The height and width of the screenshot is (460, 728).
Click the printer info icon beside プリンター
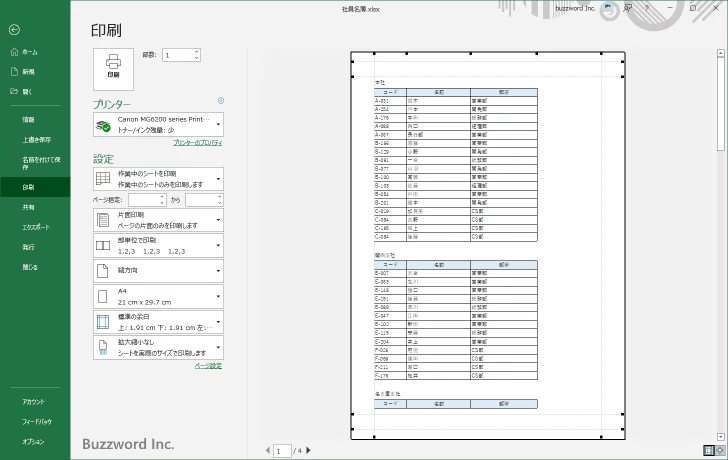point(221,100)
